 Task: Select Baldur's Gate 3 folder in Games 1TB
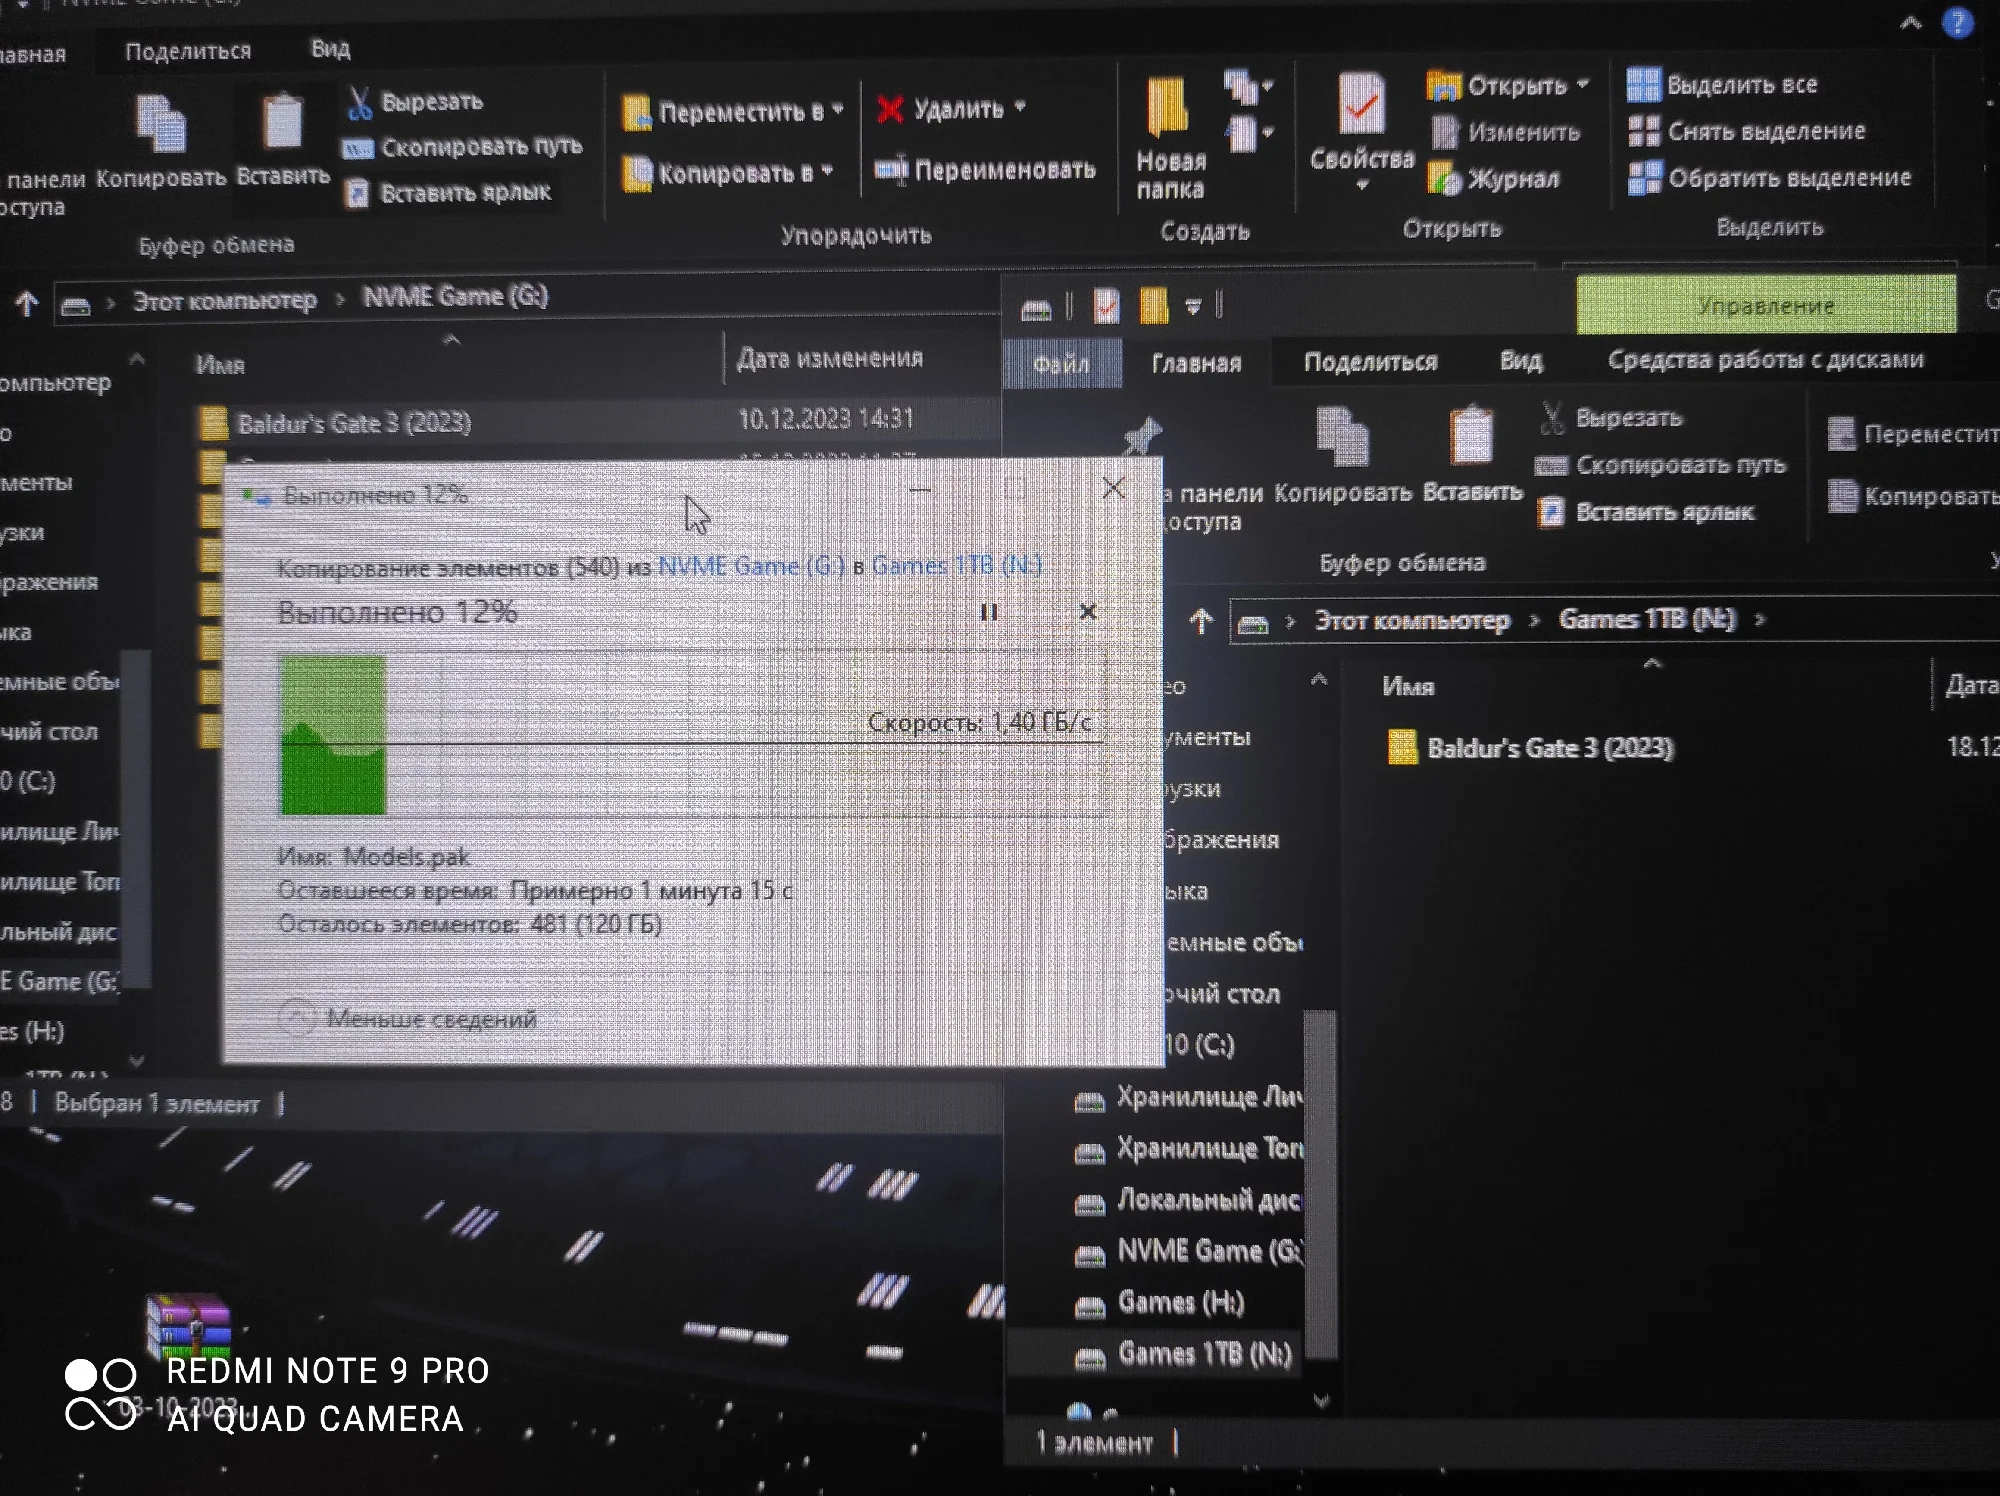(x=1548, y=748)
